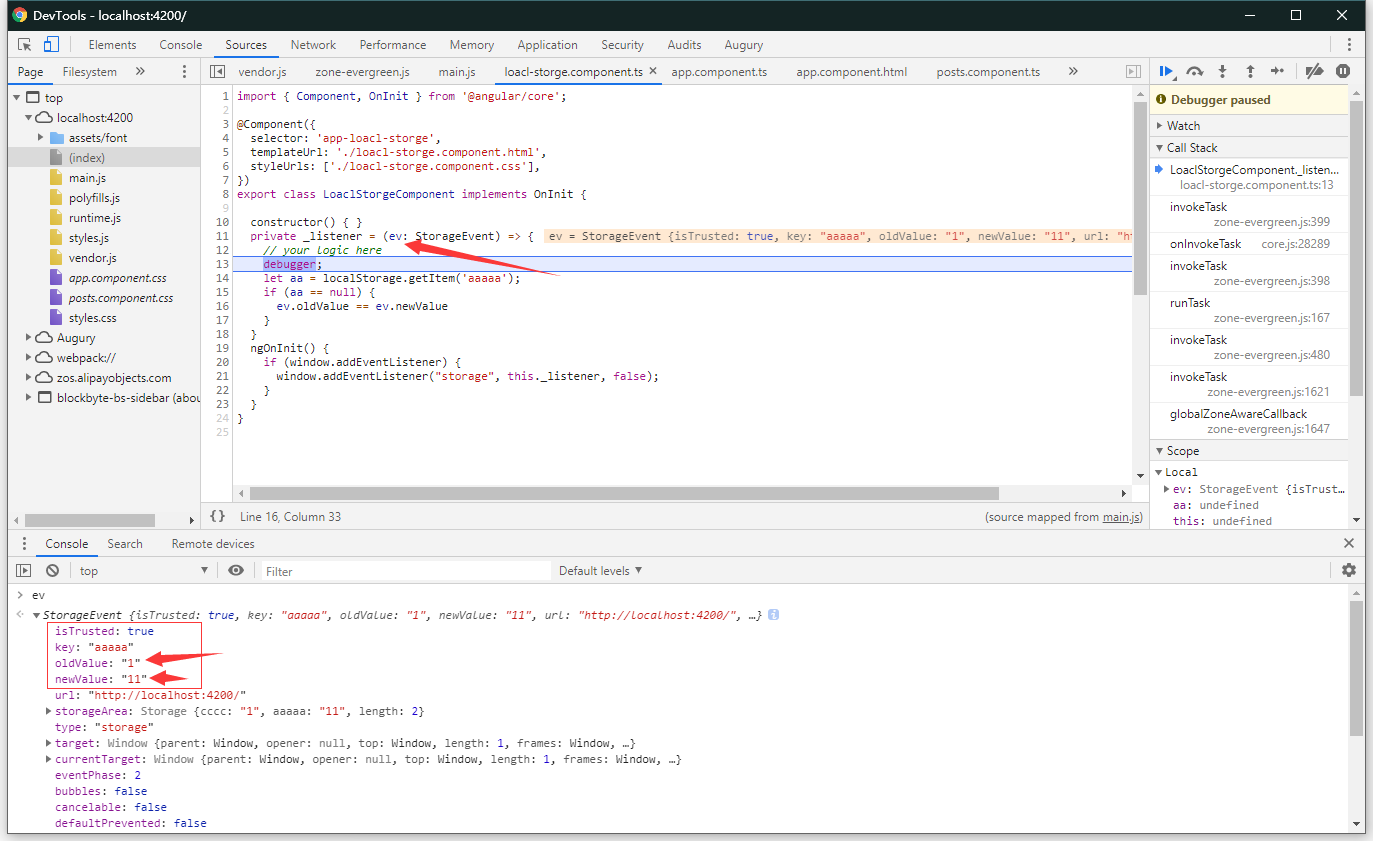Step out of current function

point(1250,71)
